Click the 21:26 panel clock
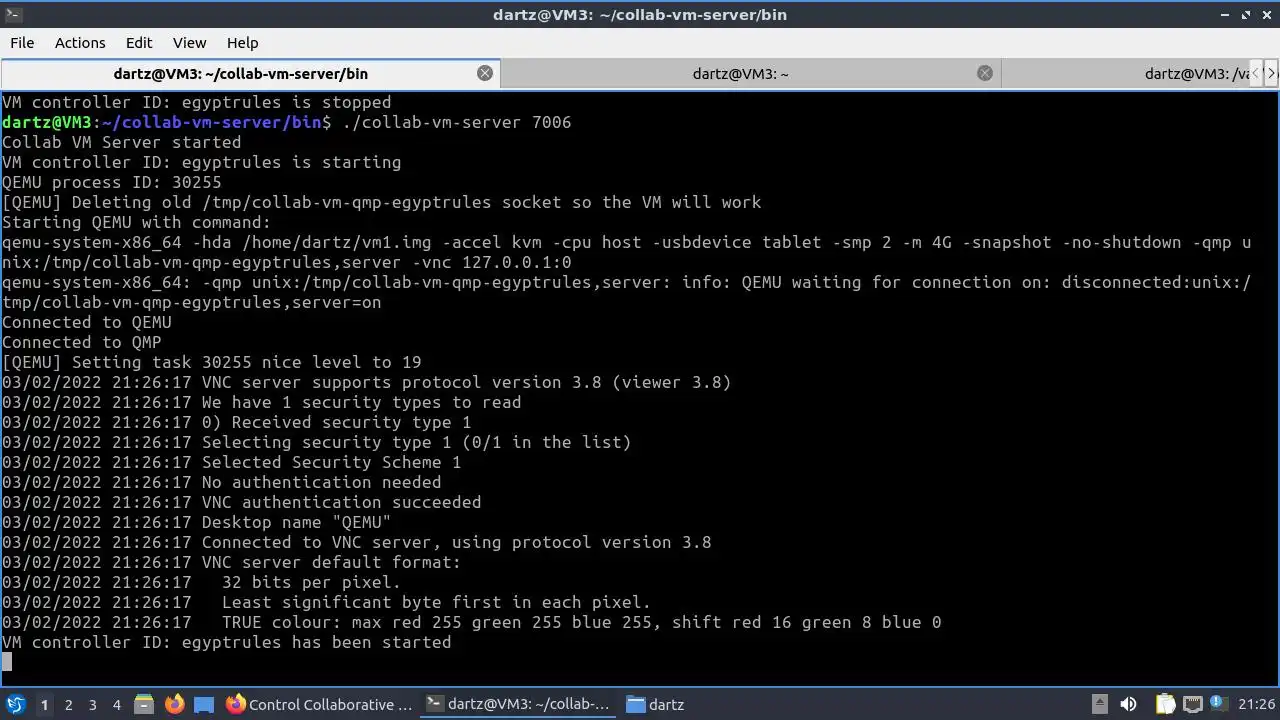 pos(1257,705)
